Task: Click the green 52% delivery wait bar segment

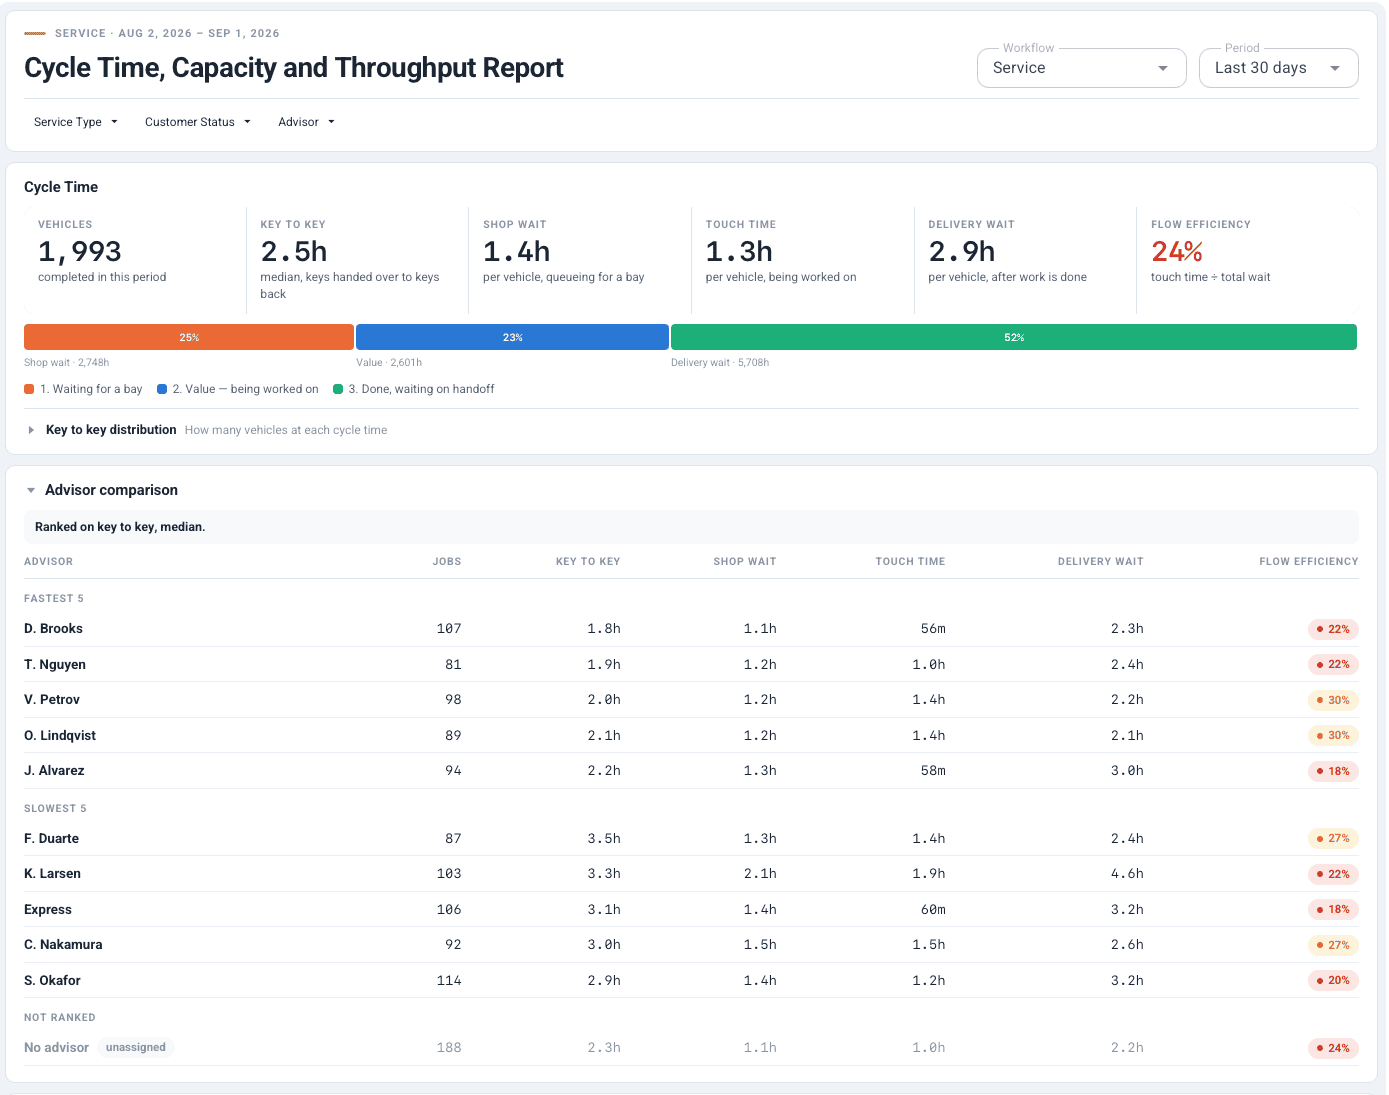Action: point(1014,337)
